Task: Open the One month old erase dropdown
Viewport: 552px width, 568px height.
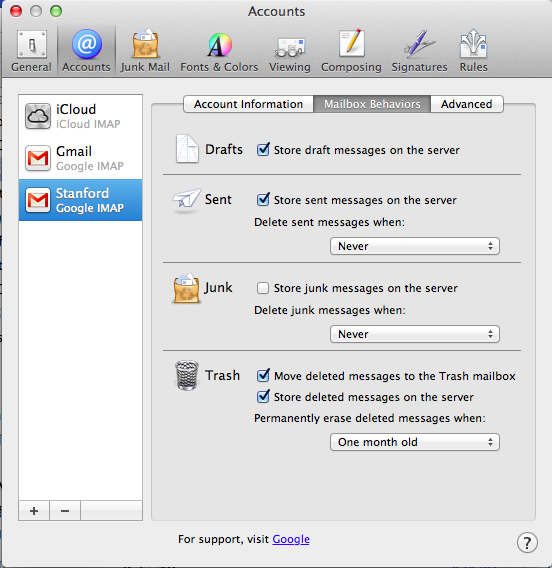Action: coord(415,442)
